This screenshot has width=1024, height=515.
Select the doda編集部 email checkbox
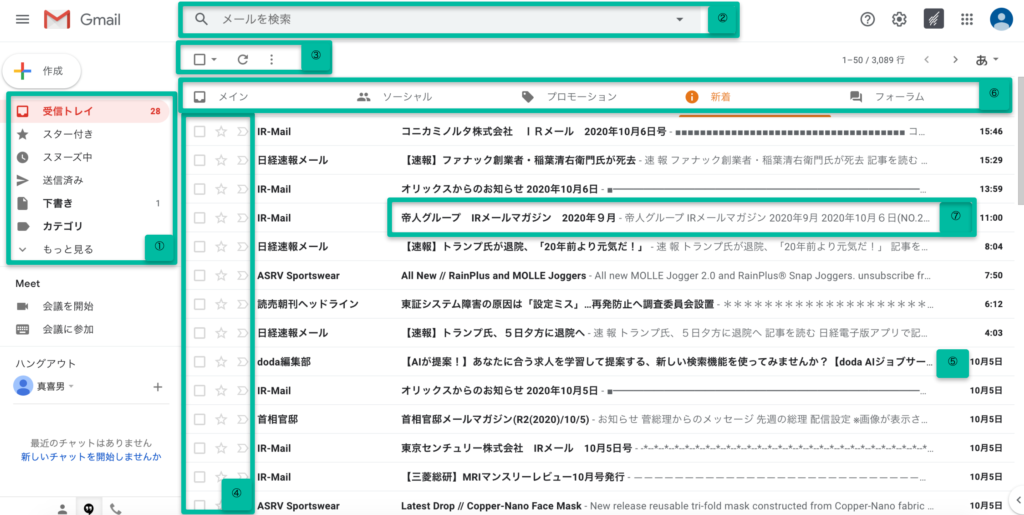pos(200,361)
